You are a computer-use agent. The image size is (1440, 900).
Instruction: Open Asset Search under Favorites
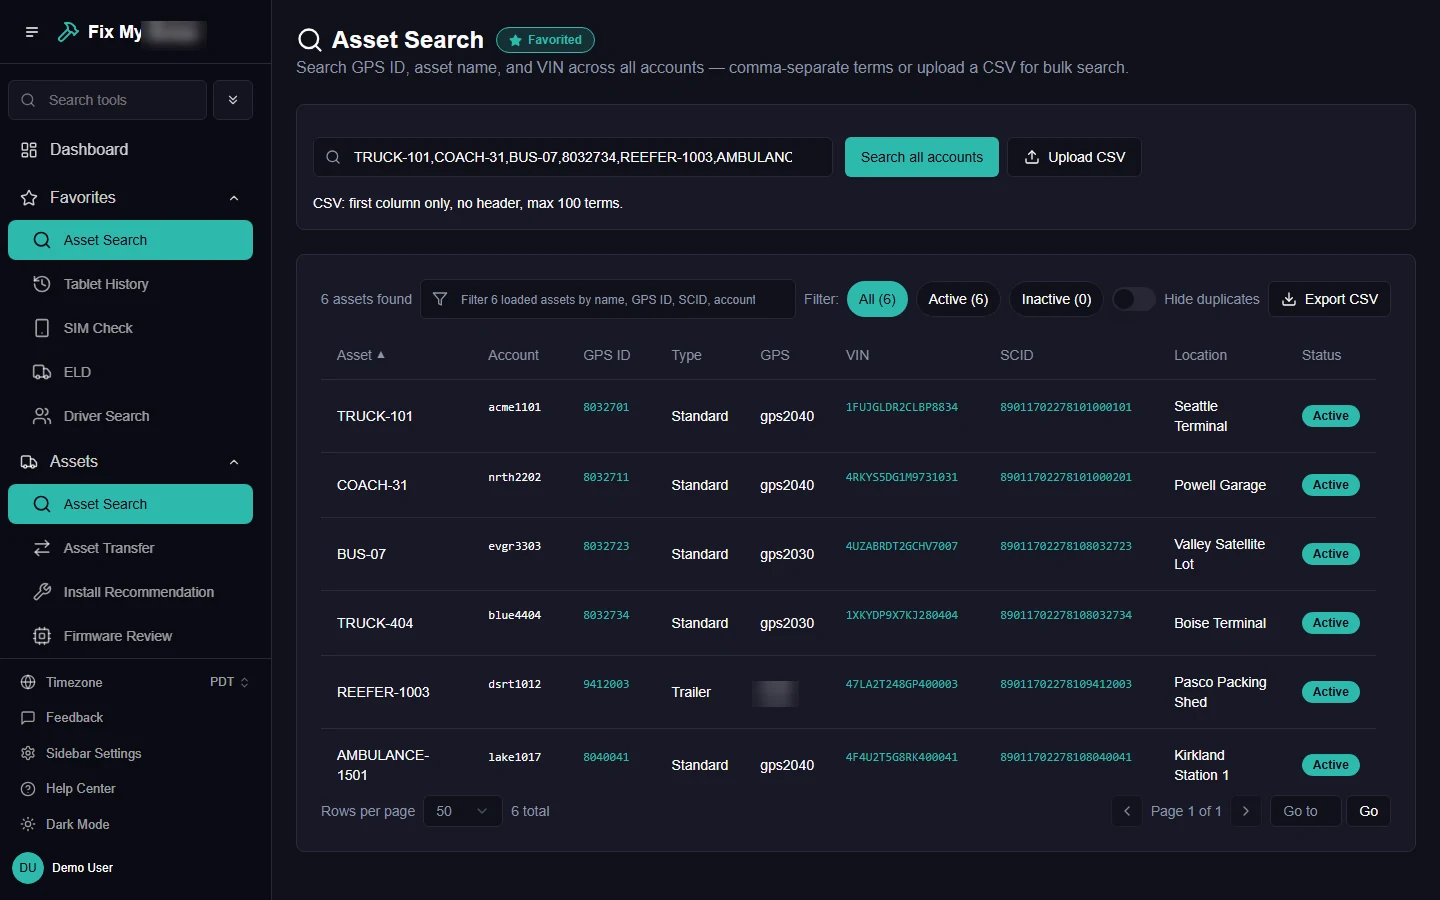tap(130, 240)
